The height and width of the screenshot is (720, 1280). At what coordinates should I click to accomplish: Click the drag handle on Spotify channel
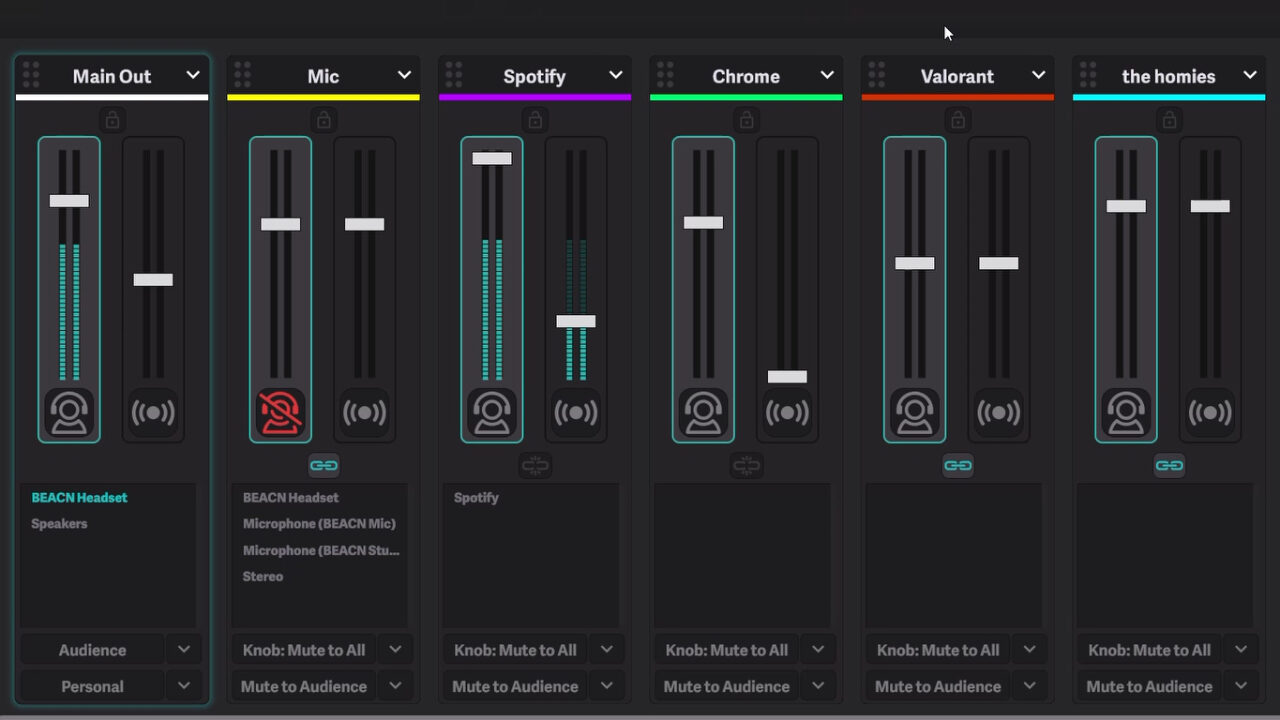pos(454,75)
